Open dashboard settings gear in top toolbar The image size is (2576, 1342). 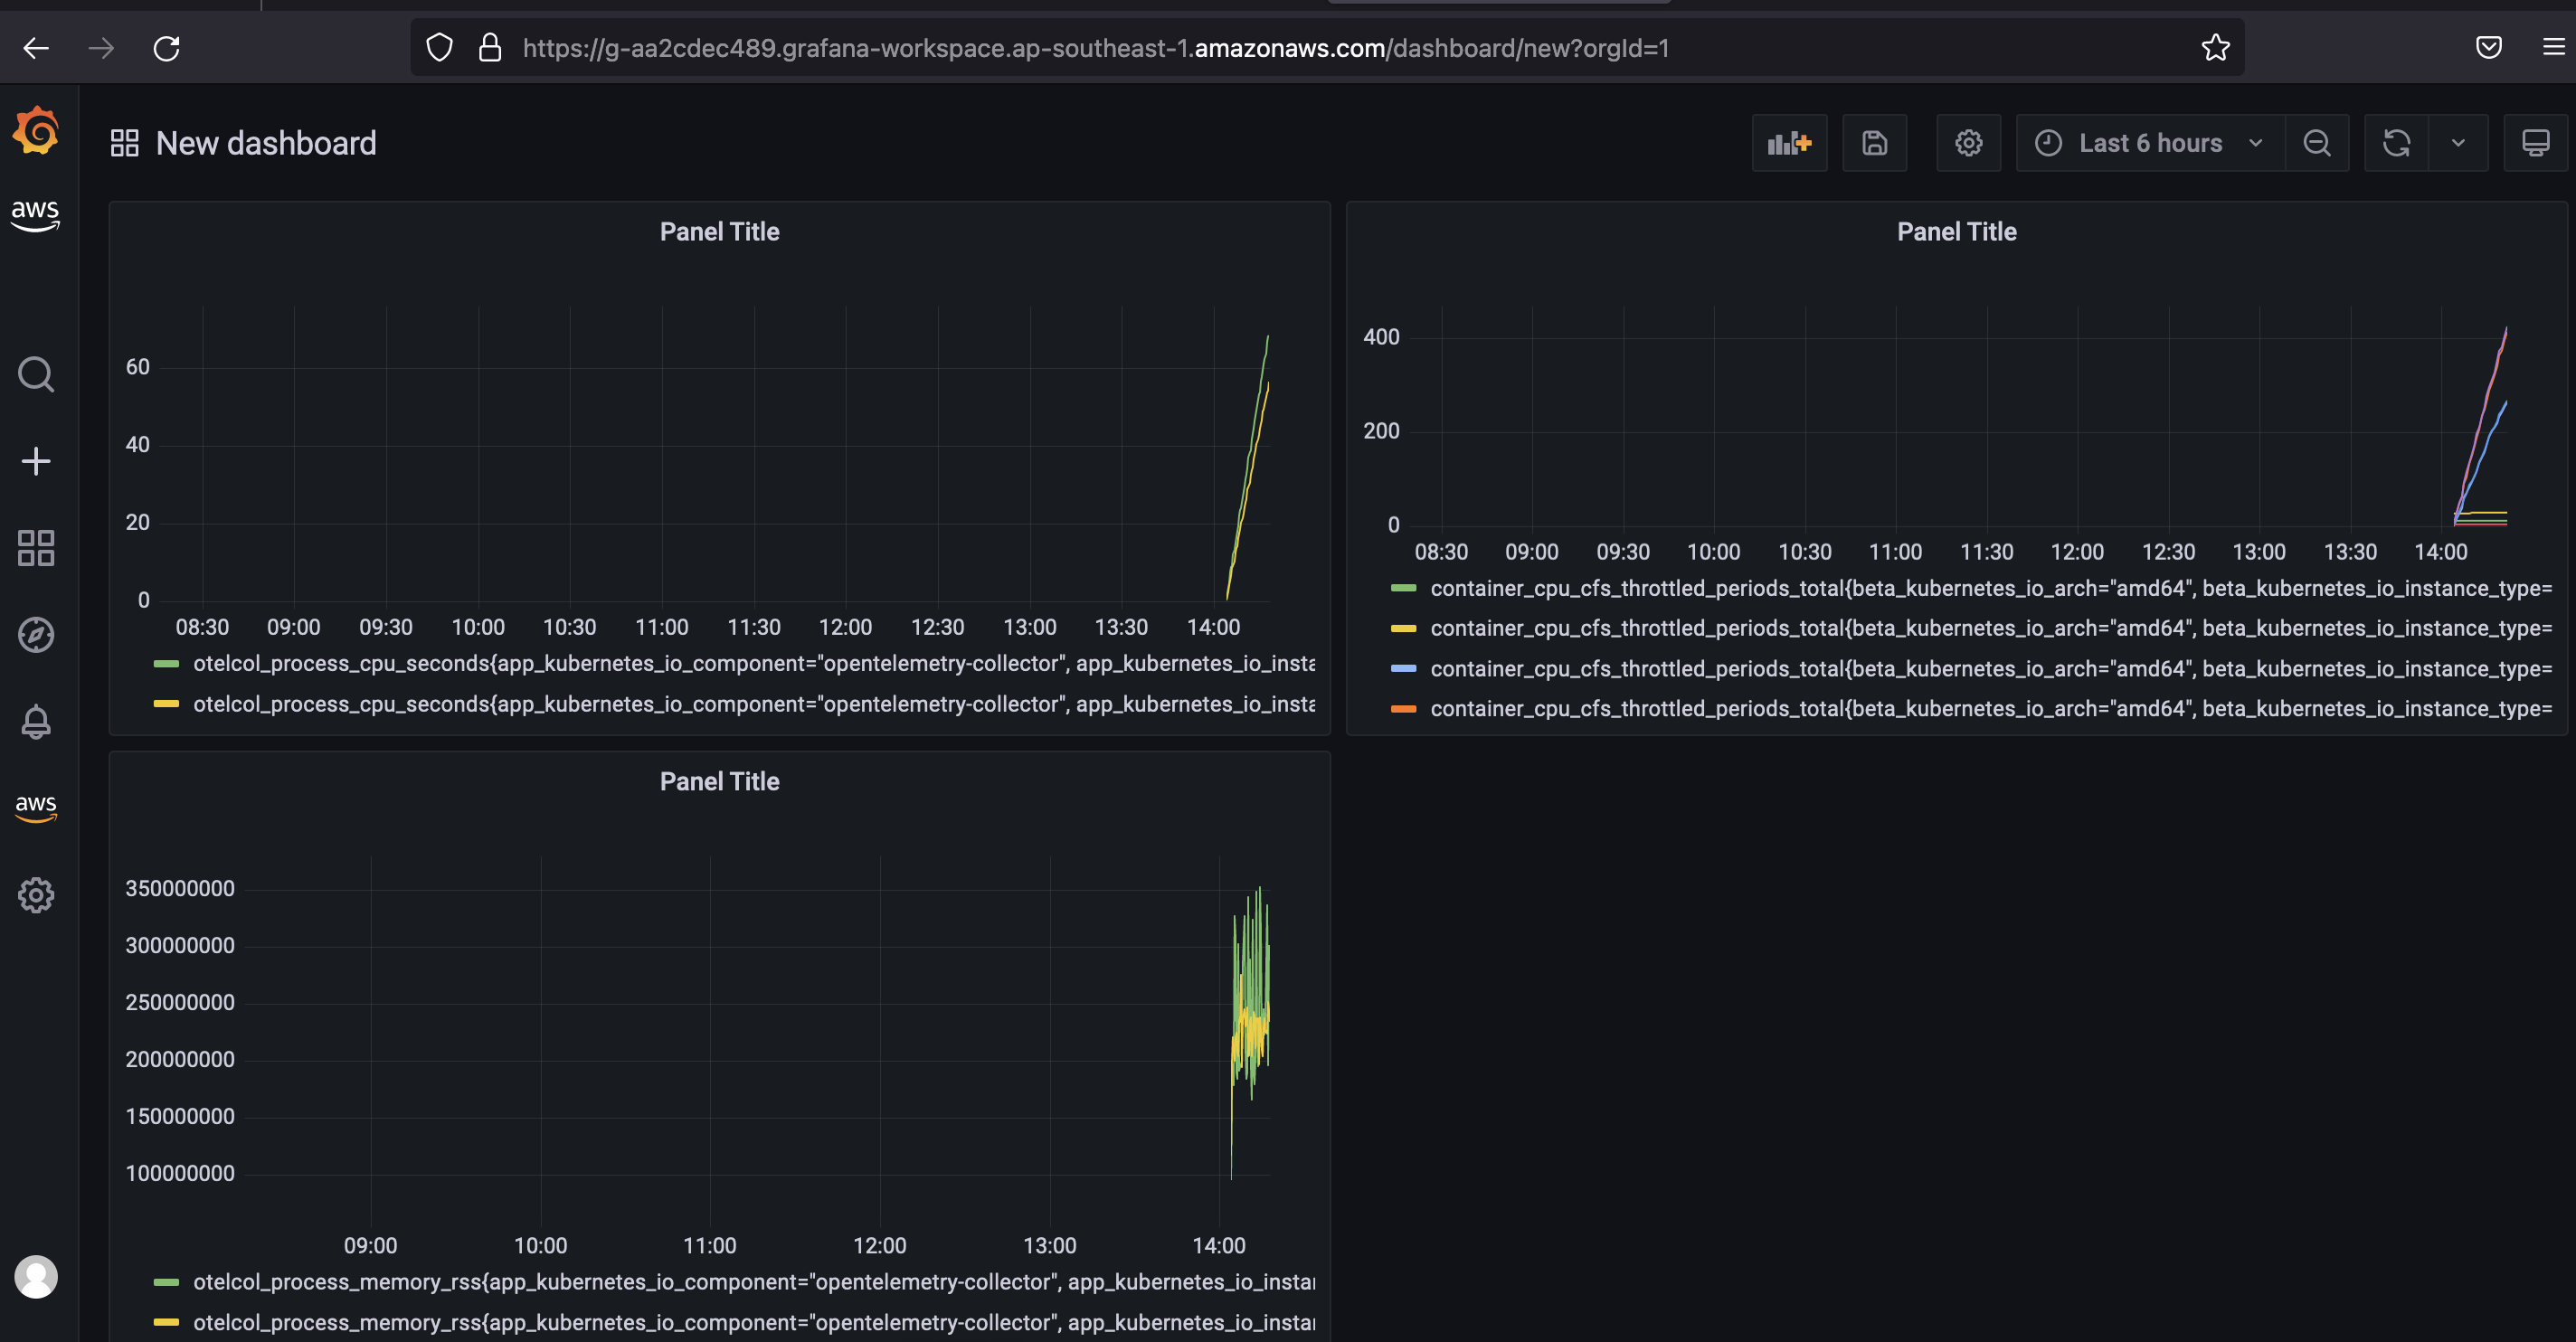1968,143
